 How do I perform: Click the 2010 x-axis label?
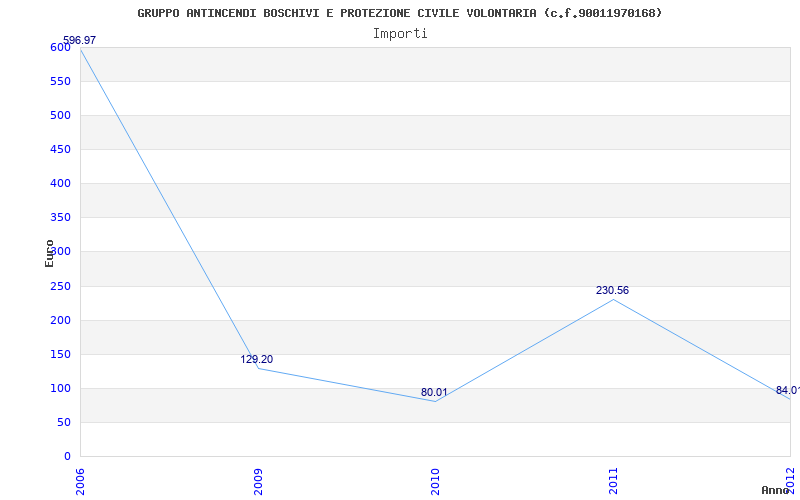point(435,482)
